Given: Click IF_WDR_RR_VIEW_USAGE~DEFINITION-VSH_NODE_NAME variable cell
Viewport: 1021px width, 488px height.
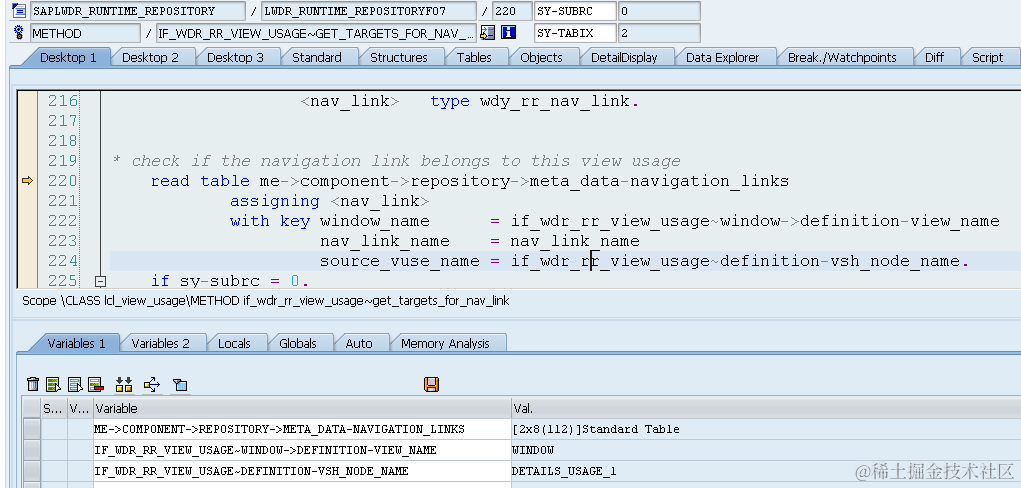Looking at the screenshot, I should point(302,471).
